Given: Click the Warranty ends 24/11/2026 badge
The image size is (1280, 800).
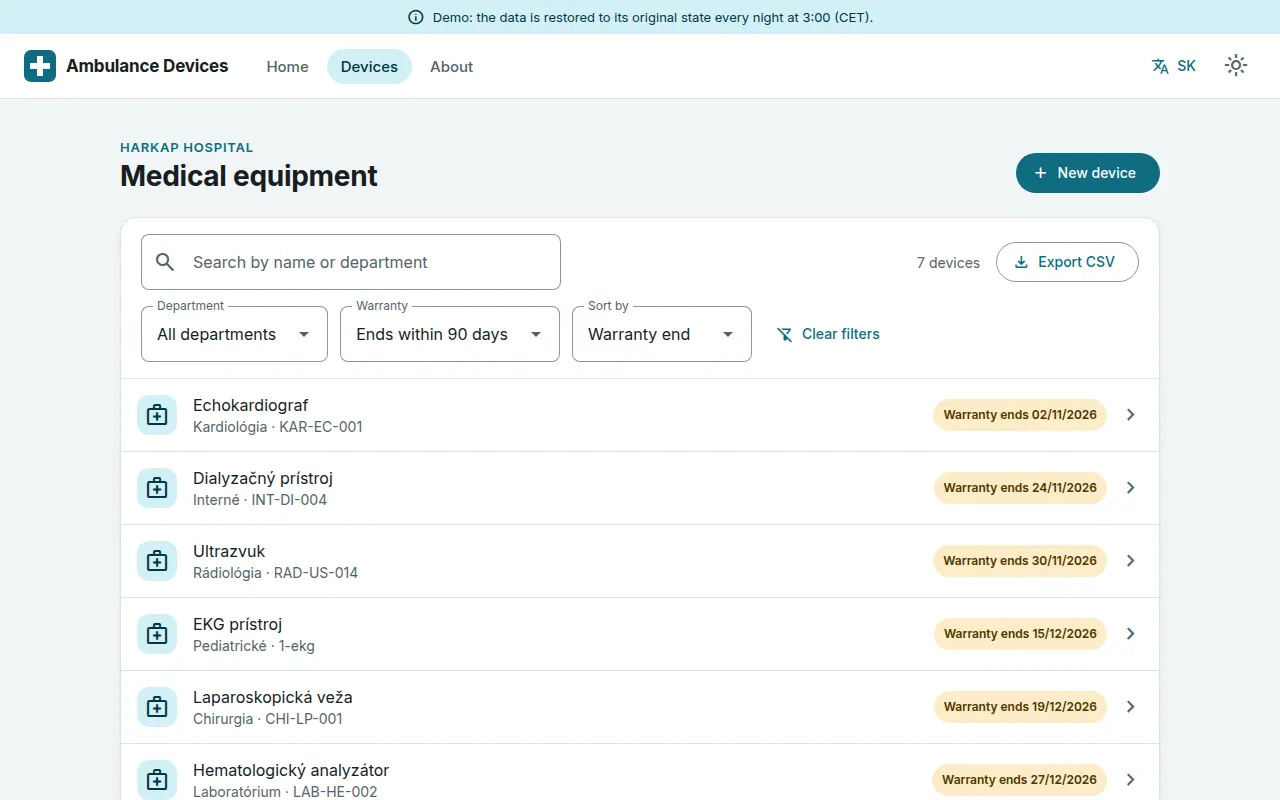Looking at the screenshot, I should tap(1020, 488).
